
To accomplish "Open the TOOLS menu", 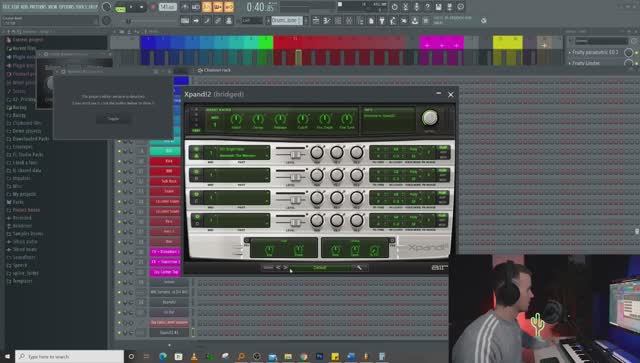I will click(x=81, y=7).
